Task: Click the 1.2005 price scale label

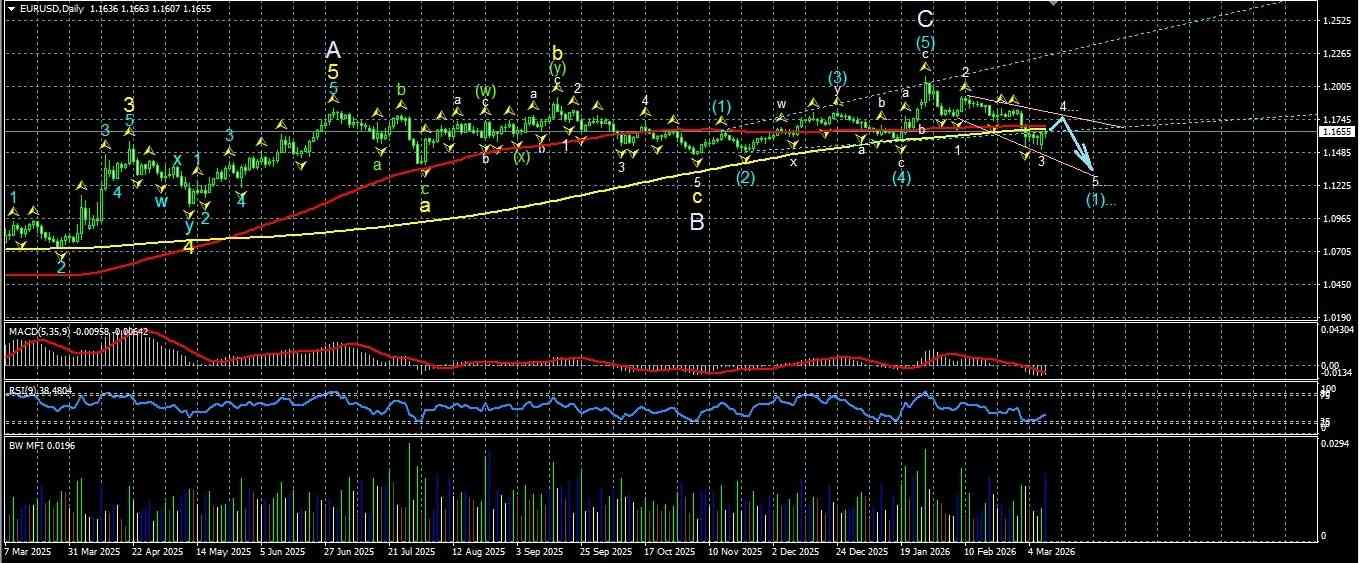Action: (x=1336, y=87)
